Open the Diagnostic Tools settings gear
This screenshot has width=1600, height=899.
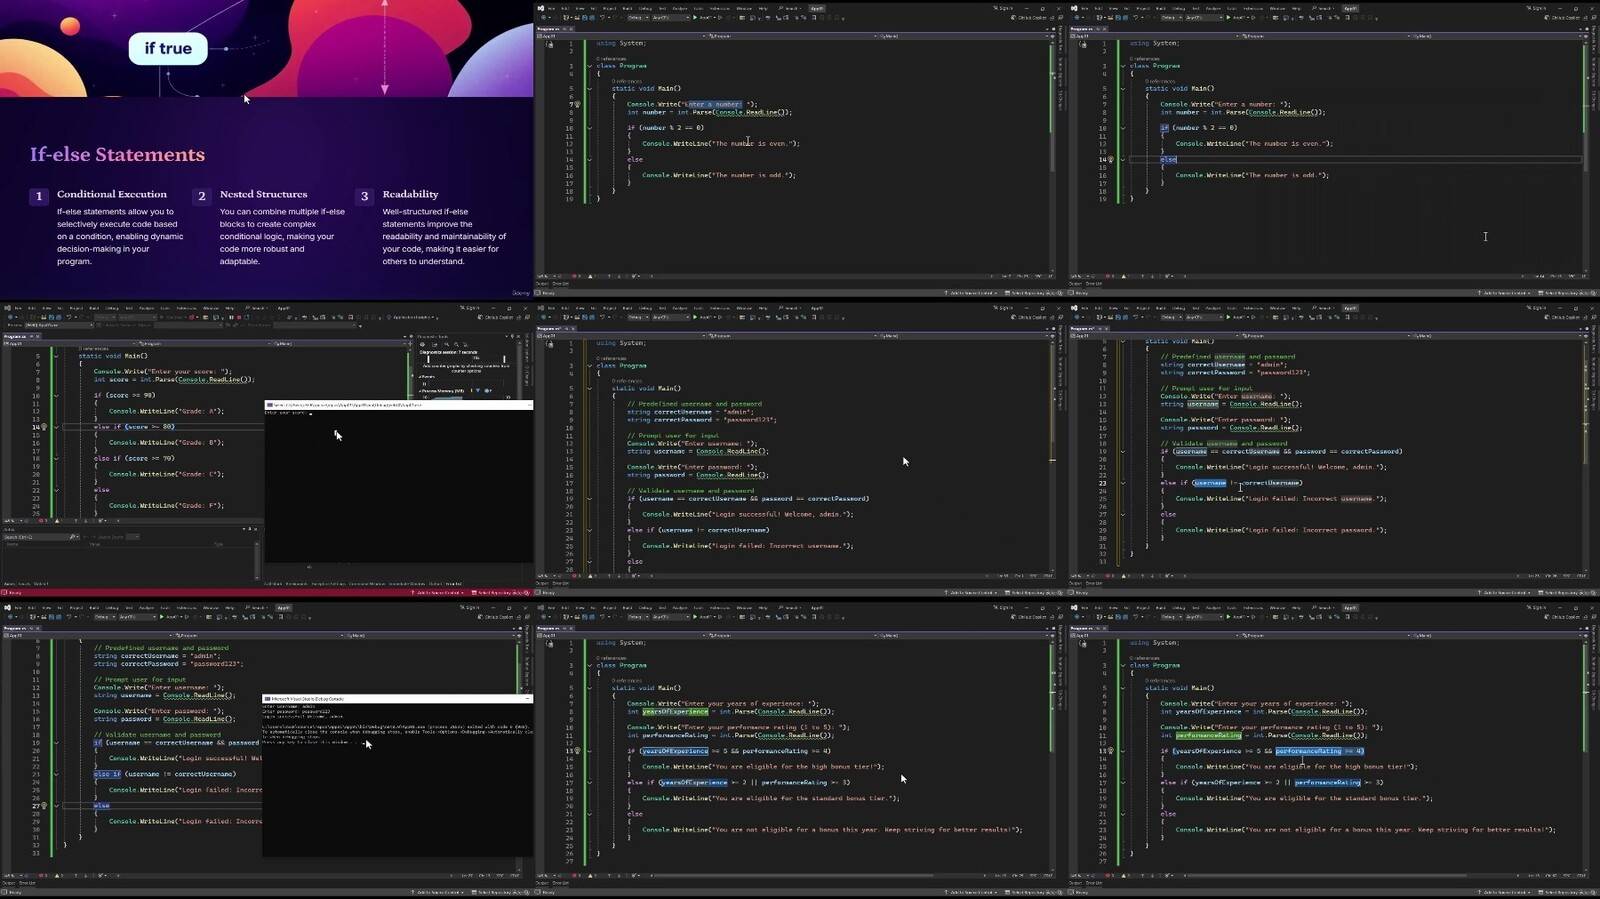[x=422, y=345]
